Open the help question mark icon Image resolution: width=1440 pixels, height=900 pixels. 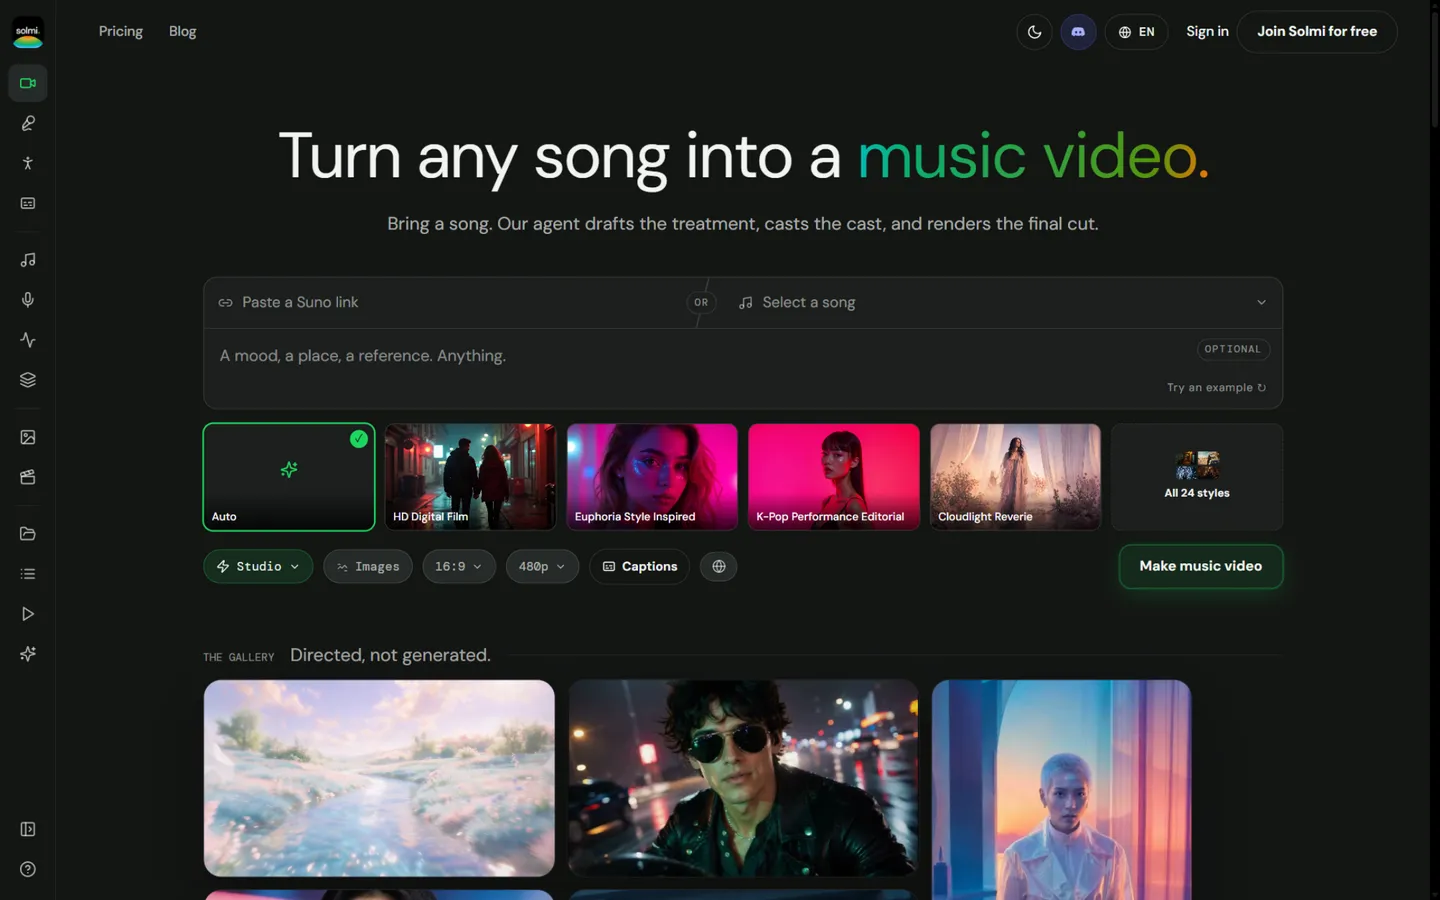tap(28, 869)
